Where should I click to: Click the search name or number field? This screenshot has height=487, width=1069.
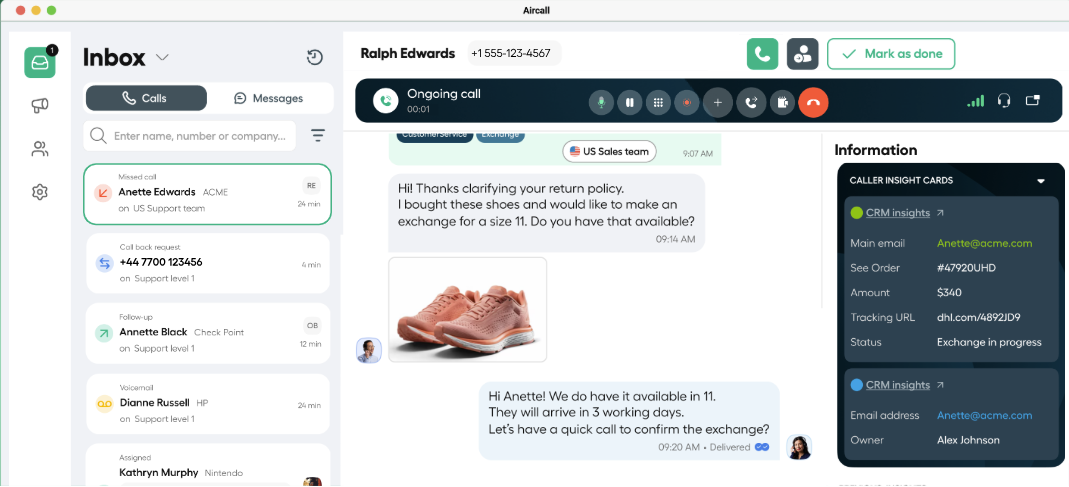(200, 135)
